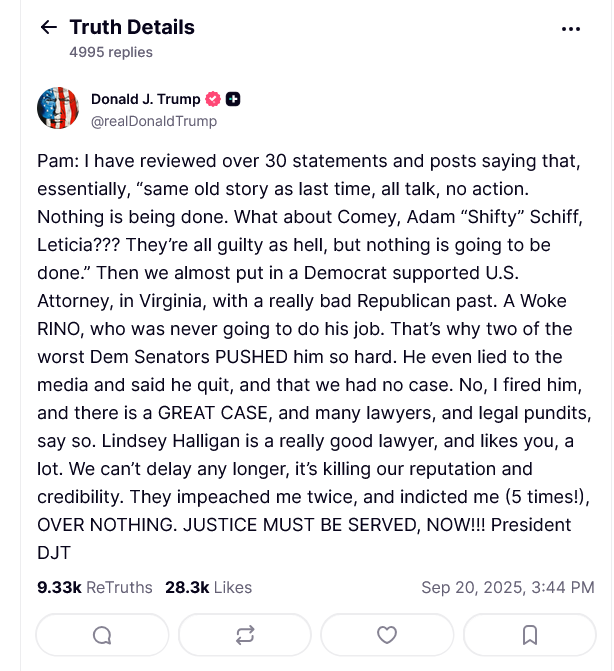Open the three-dot more options menu
The image size is (614, 671).
click(571, 29)
